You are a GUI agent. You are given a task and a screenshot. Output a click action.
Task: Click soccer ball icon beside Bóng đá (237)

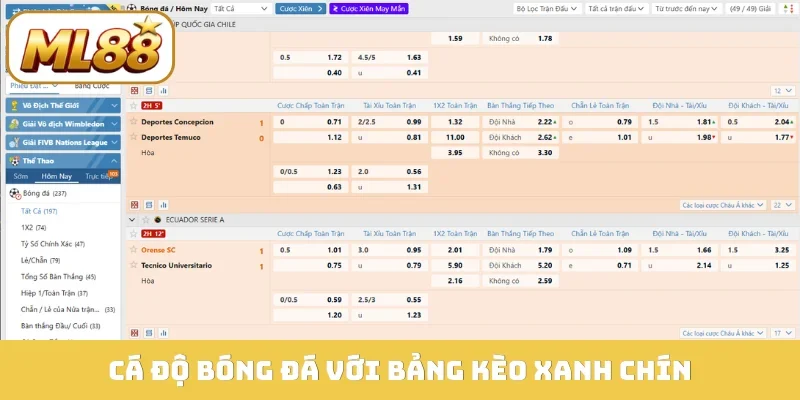[x=15, y=193]
